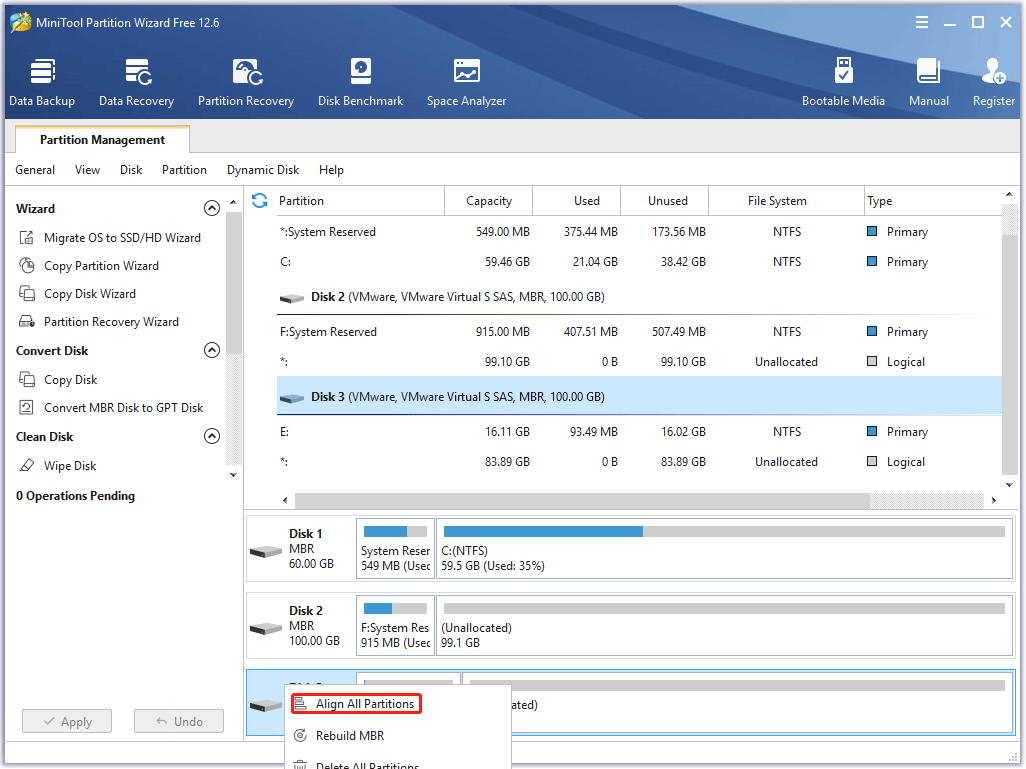Select the 83.89 GB unallocated row
This screenshot has width=1026, height=769.
[639, 462]
